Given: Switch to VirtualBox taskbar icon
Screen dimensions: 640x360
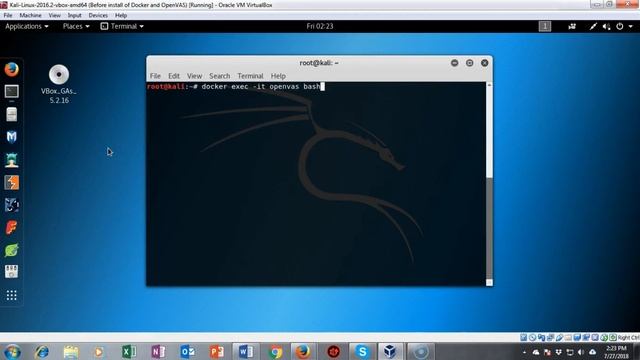Looking at the screenshot, I should (x=390, y=352).
